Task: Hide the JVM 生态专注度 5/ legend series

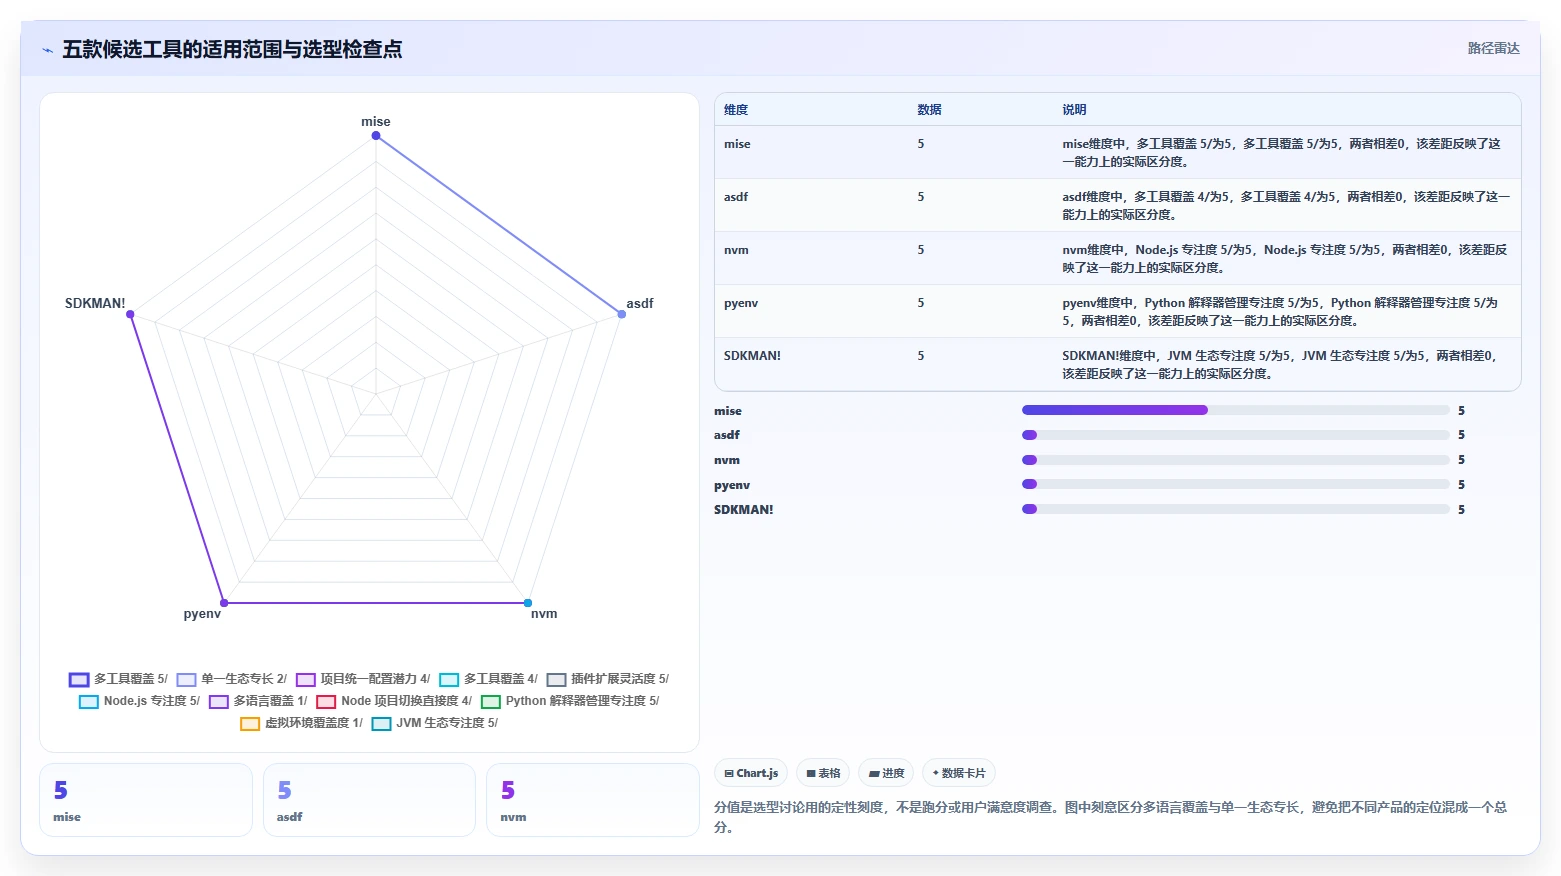Action: pyautogui.click(x=434, y=723)
